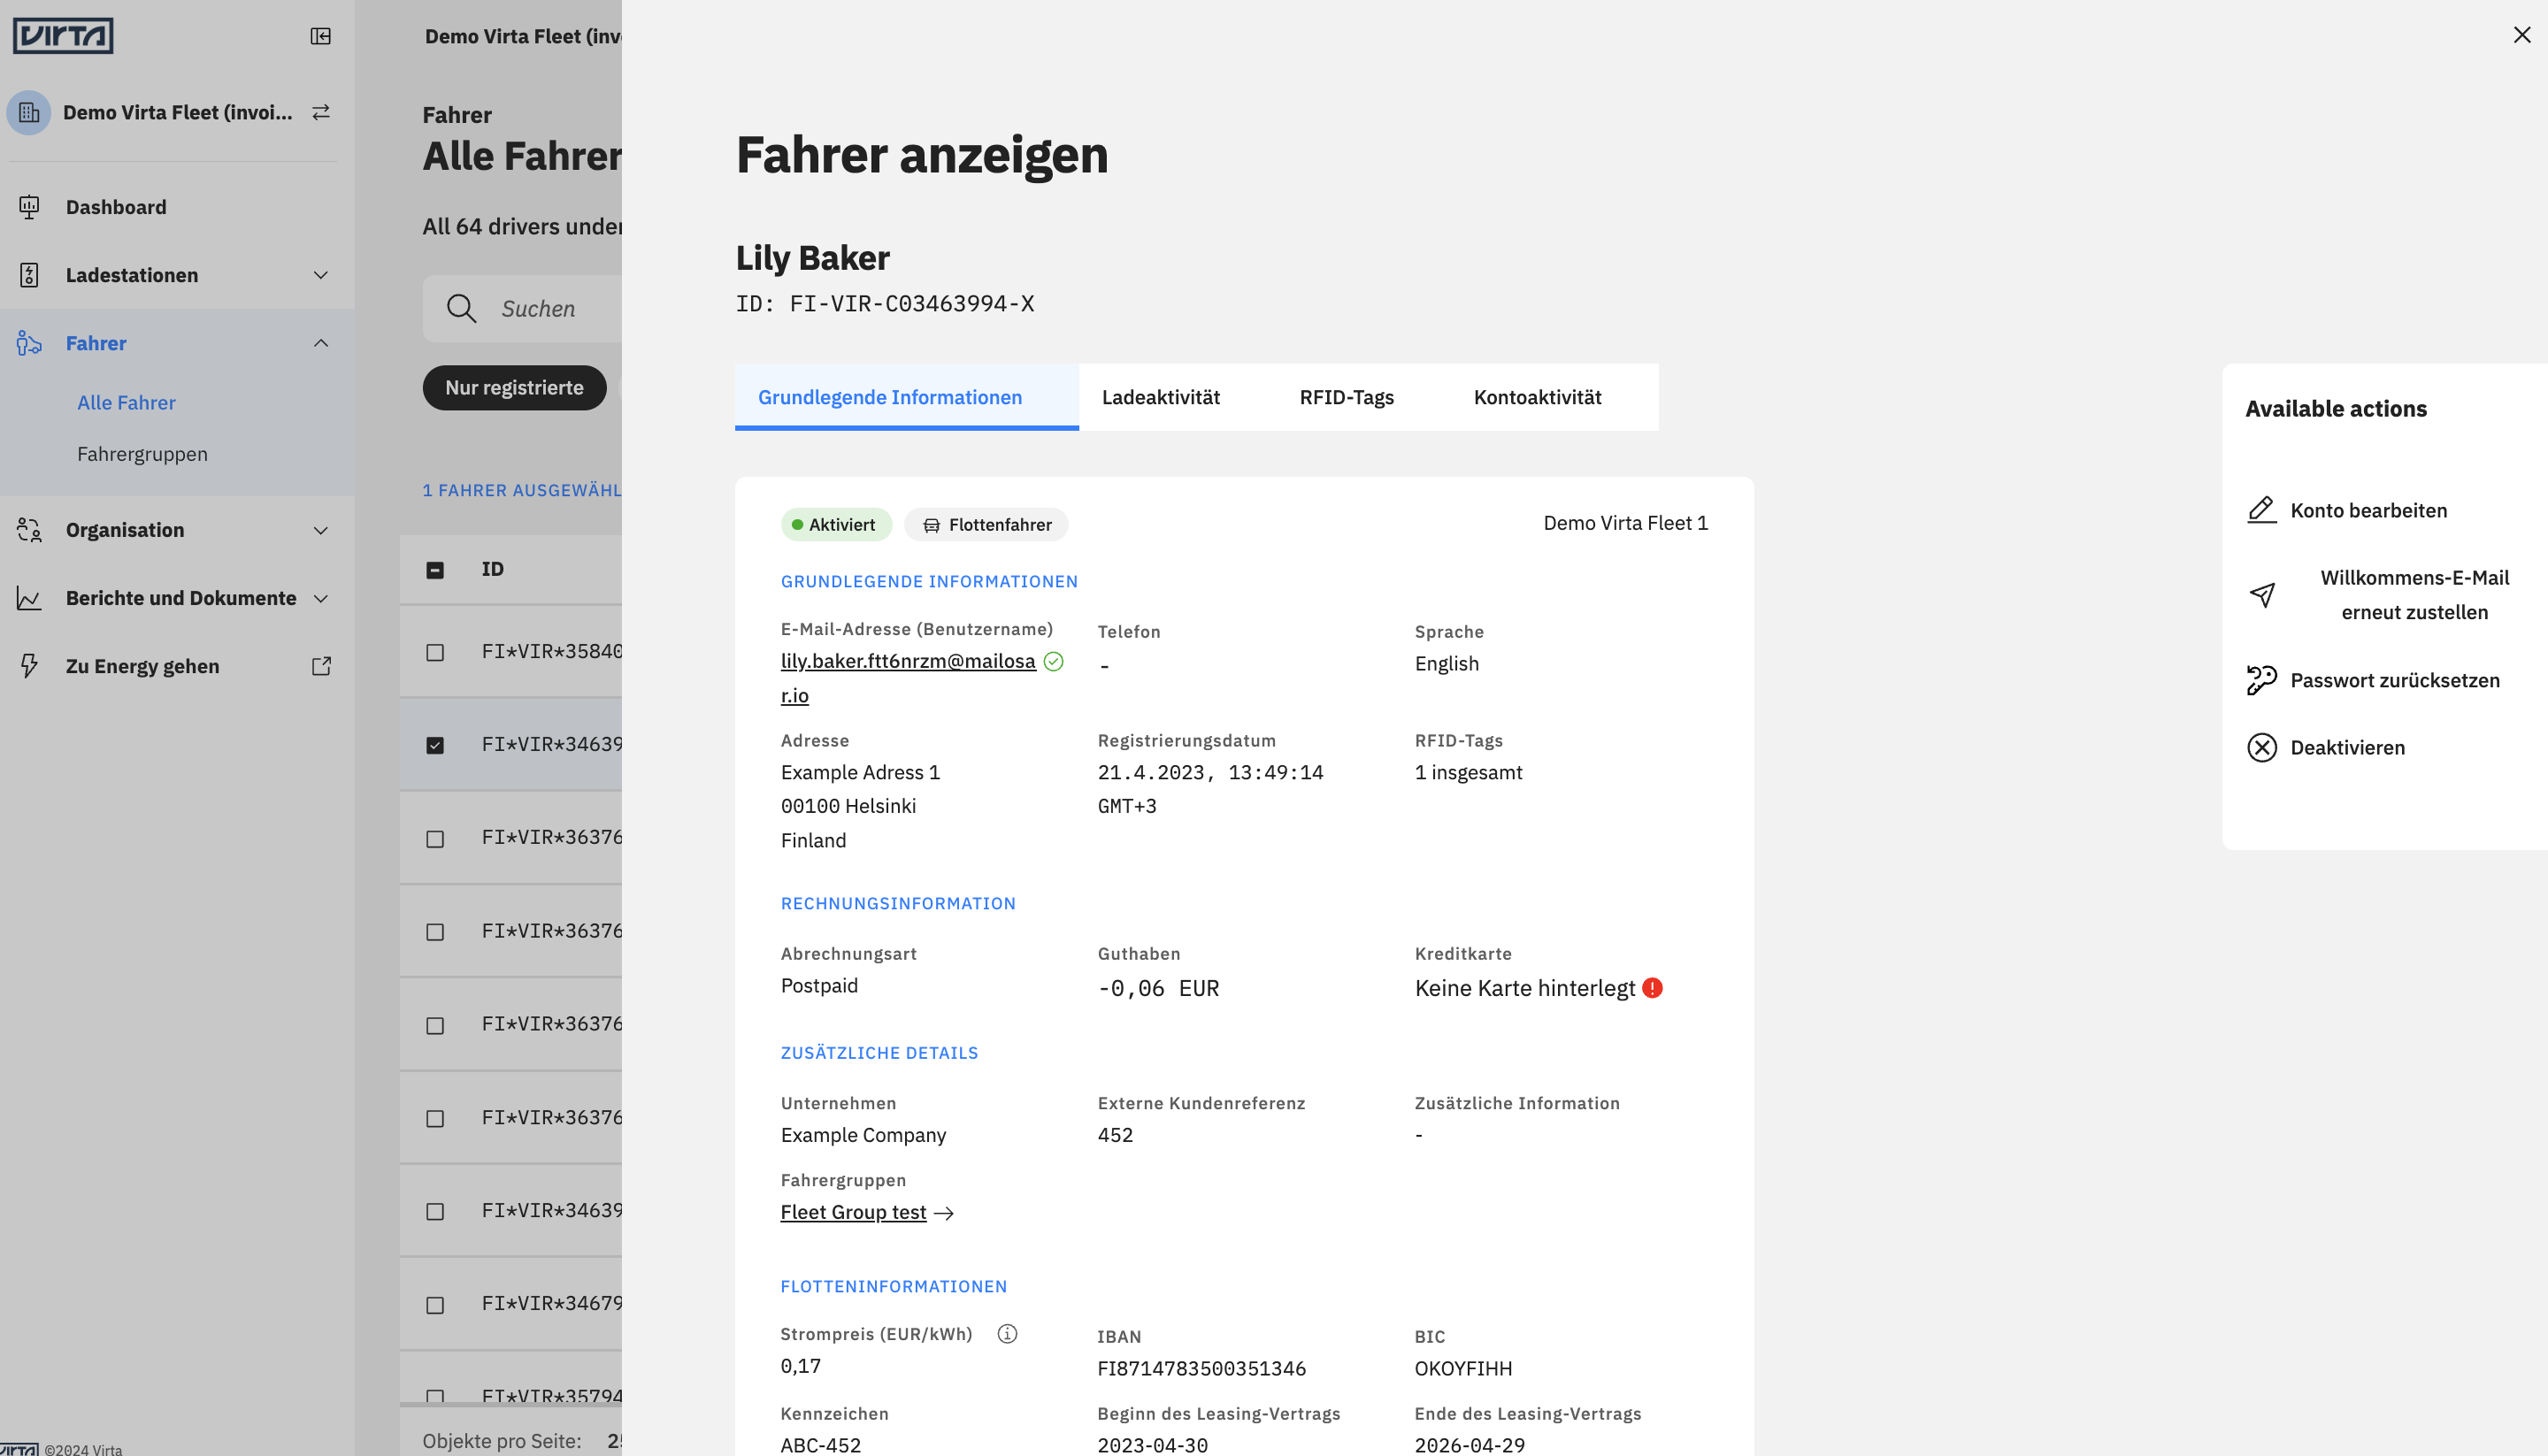Screen dimensions: 2548x1456
Task: Check the first FI*VIR*36376 row checkbox
Action: [435, 839]
